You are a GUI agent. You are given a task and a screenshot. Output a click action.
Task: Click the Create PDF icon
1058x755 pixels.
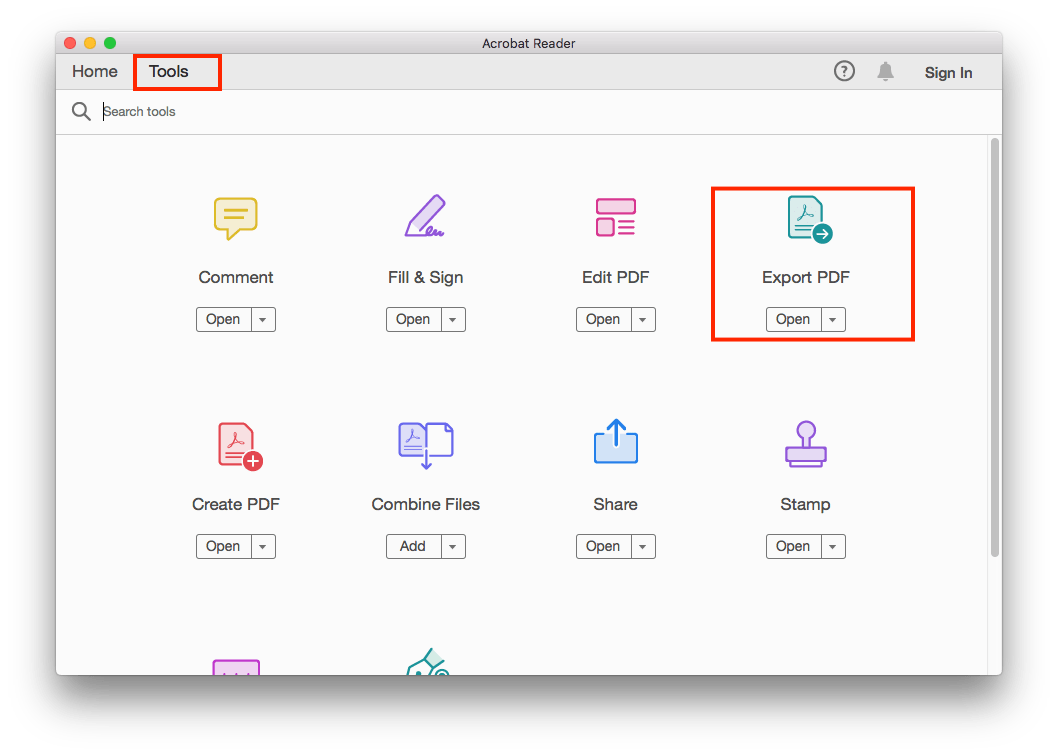click(x=240, y=447)
